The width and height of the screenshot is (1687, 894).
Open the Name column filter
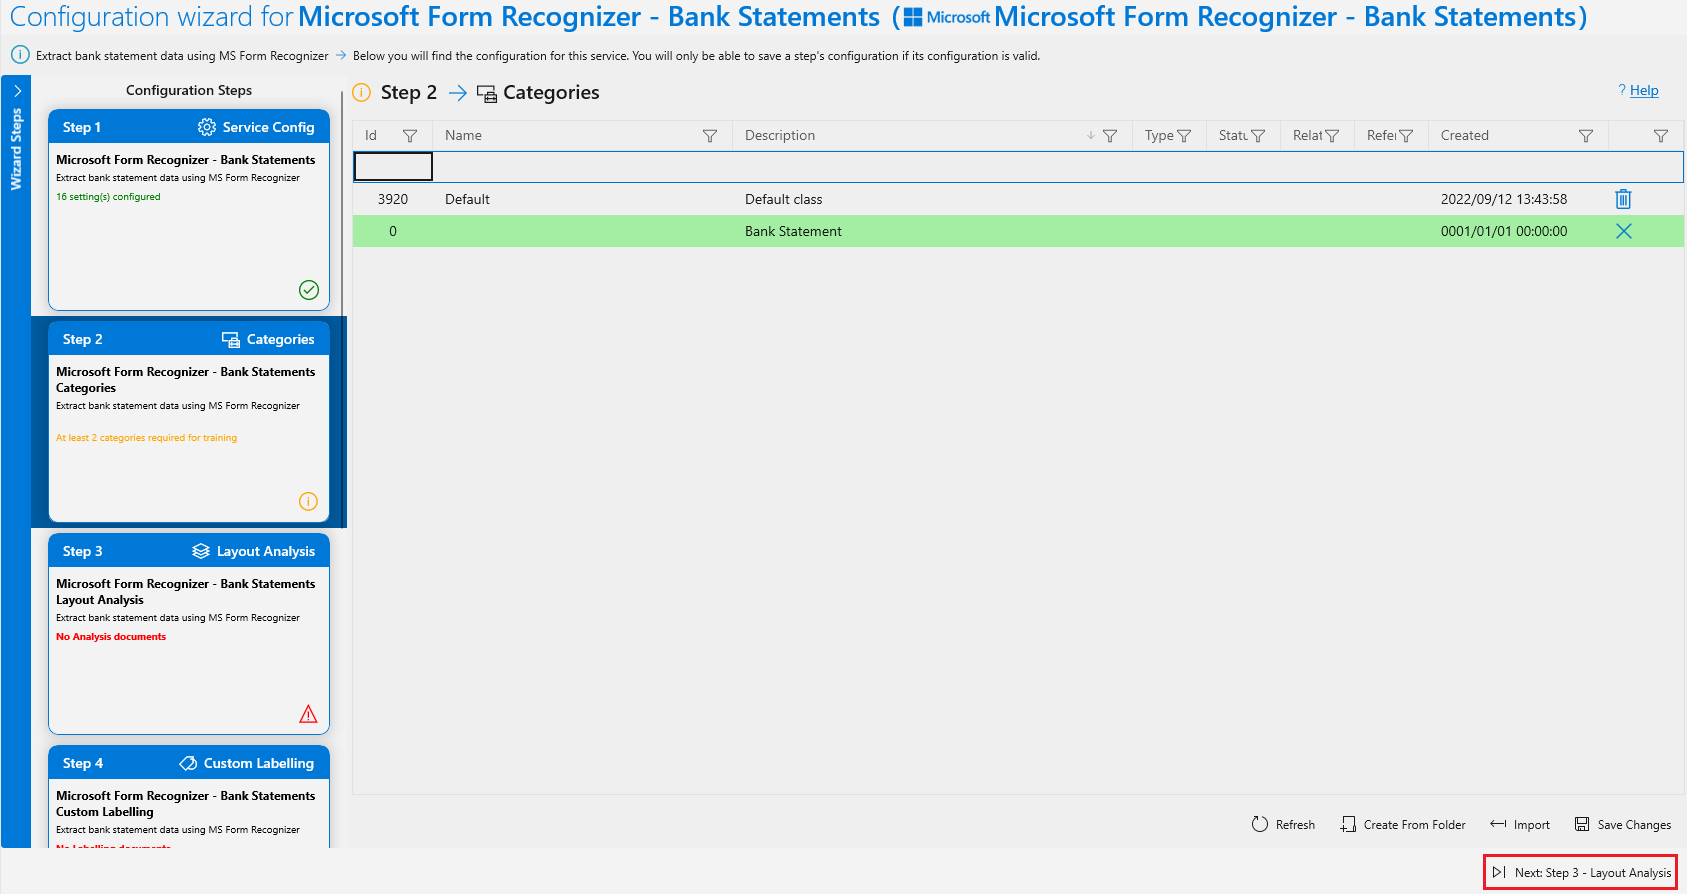pos(710,136)
